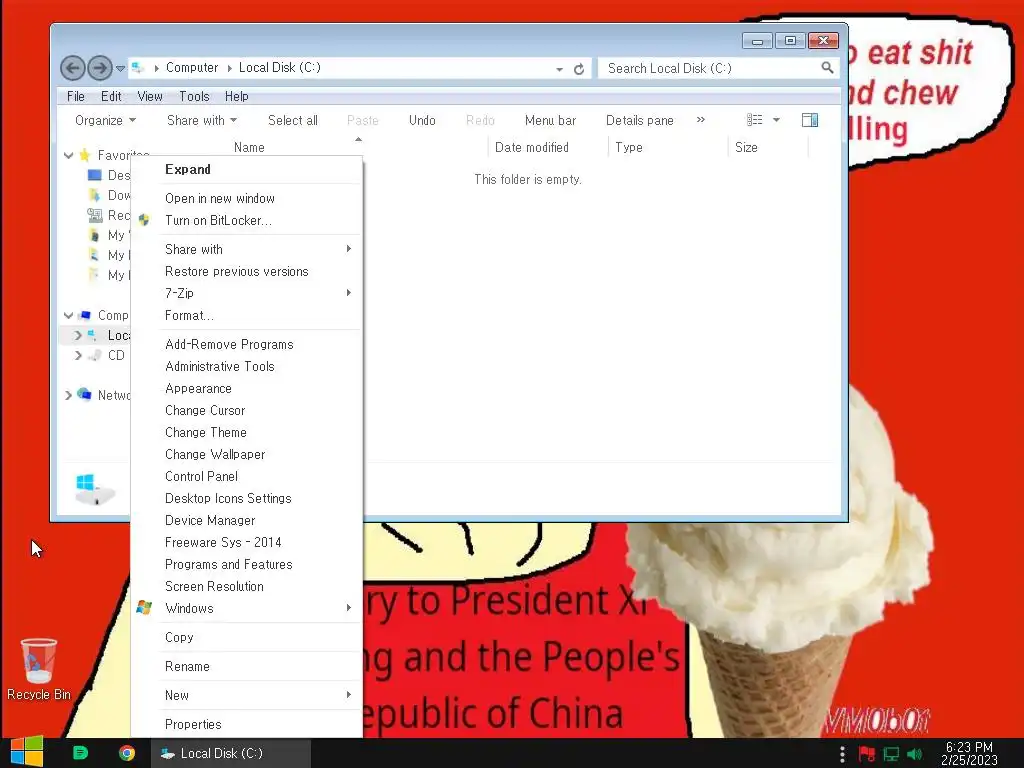Choose Turn on BitLocker
The height and width of the screenshot is (768, 1024).
pyautogui.click(x=247, y=220)
